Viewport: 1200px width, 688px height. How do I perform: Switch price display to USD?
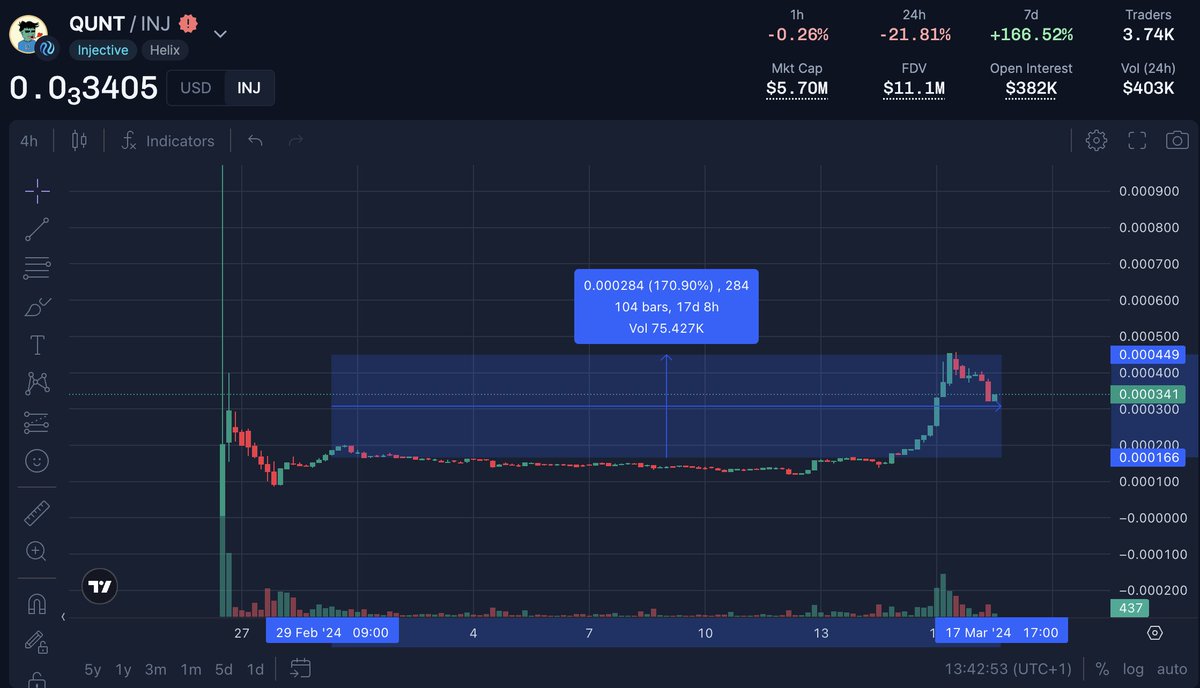coord(196,88)
